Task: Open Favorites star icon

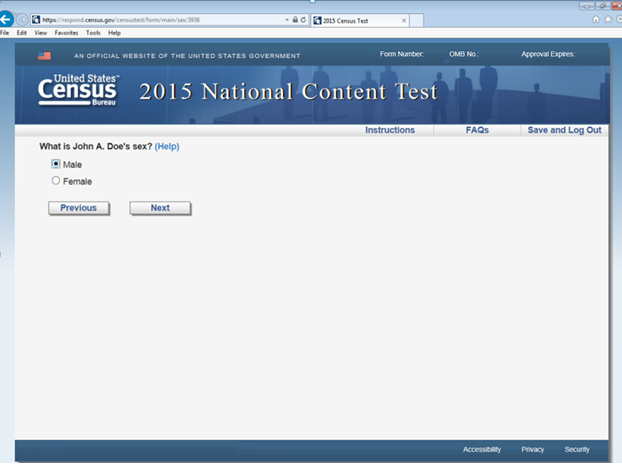Action: 608,19
